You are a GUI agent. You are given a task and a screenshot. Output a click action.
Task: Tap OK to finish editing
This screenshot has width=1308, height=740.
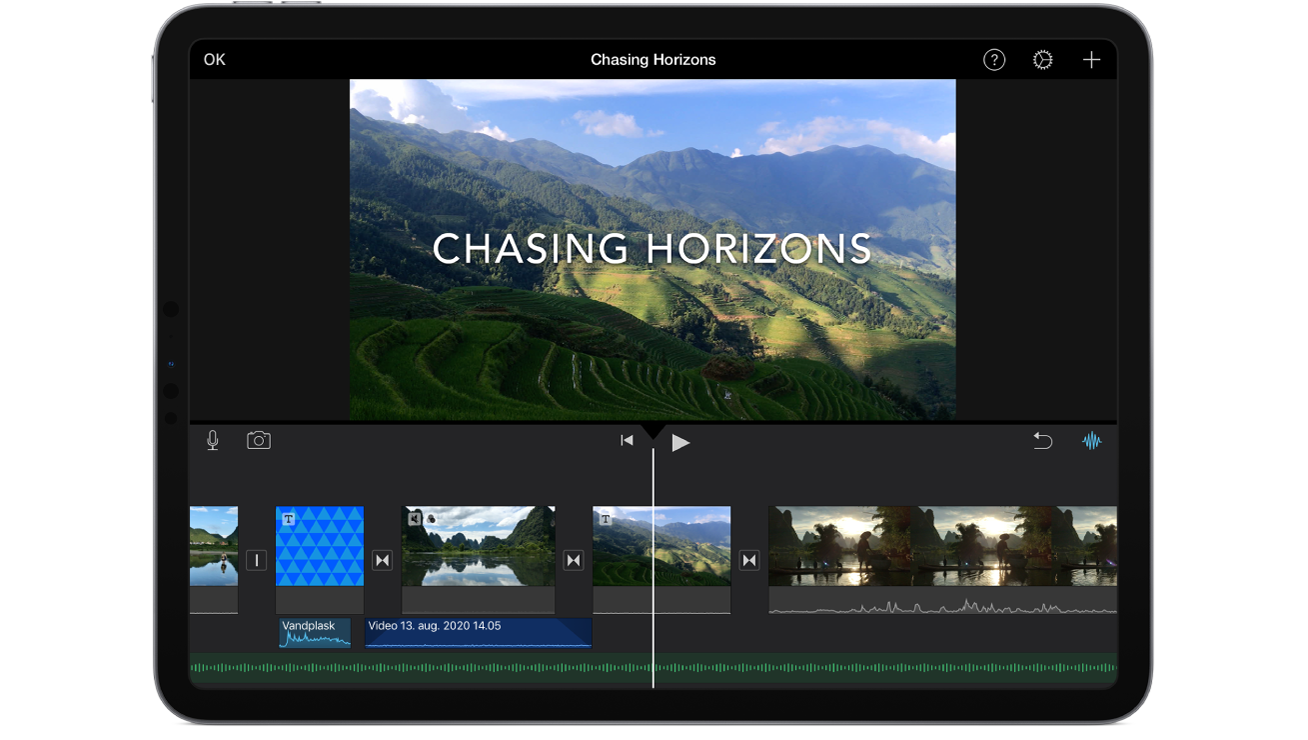(215, 60)
